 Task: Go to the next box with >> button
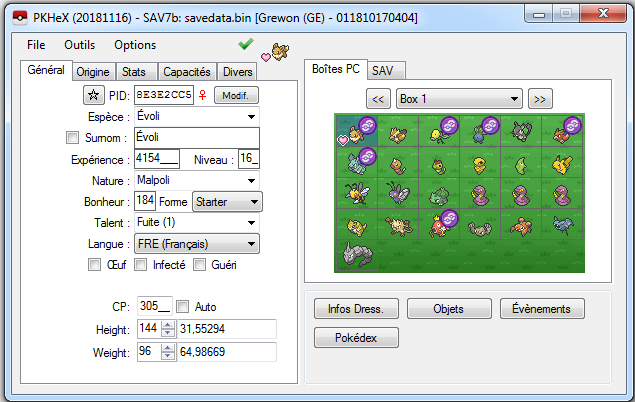[540, 99]
